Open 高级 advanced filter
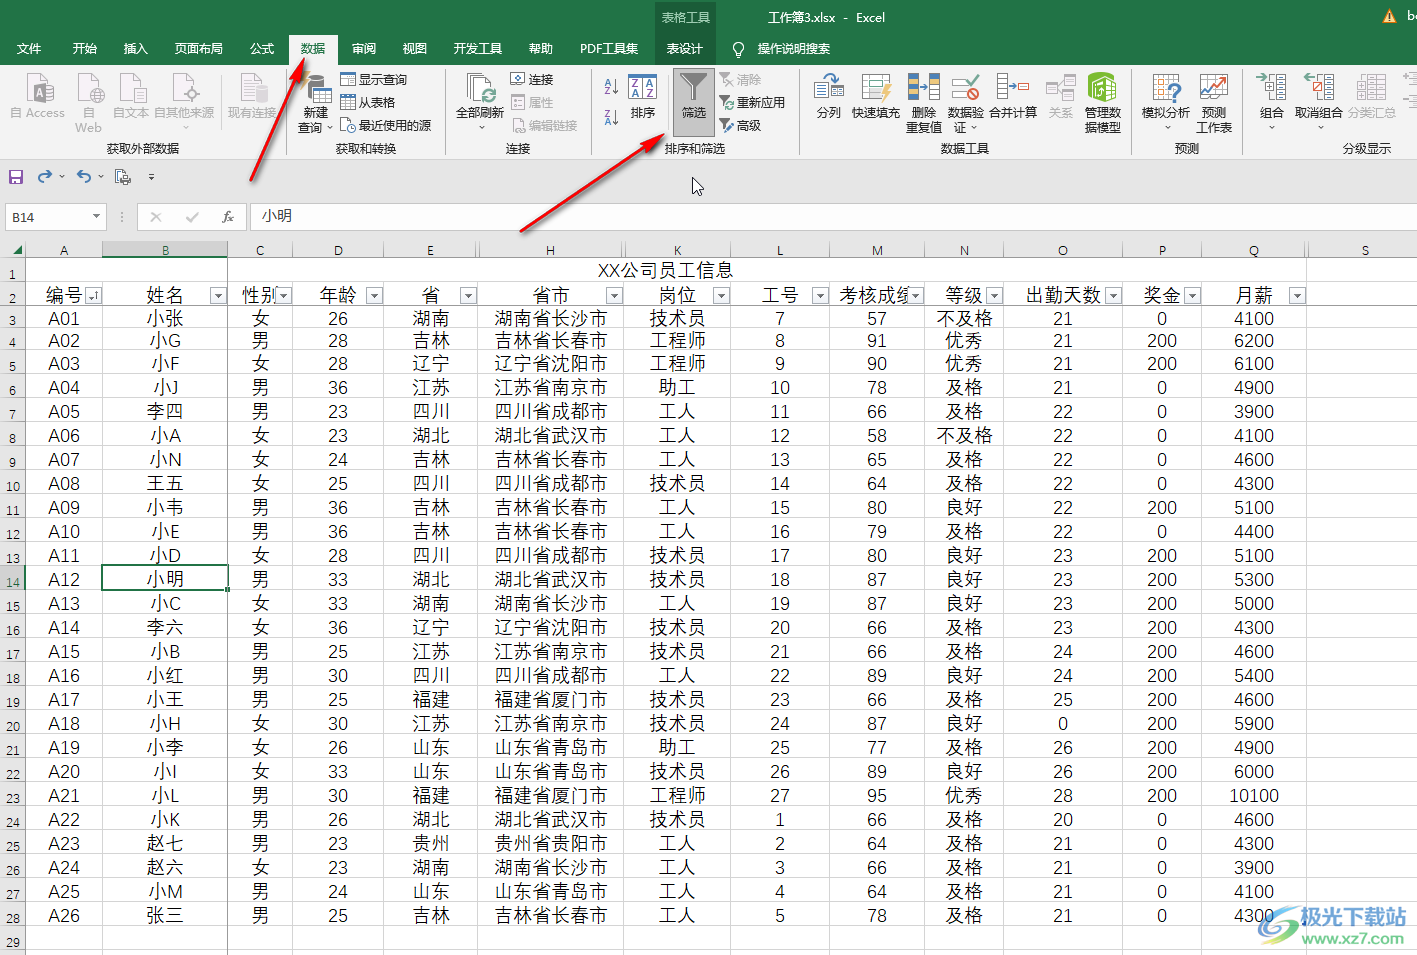Screen dimensions: 1417x955 741,125
